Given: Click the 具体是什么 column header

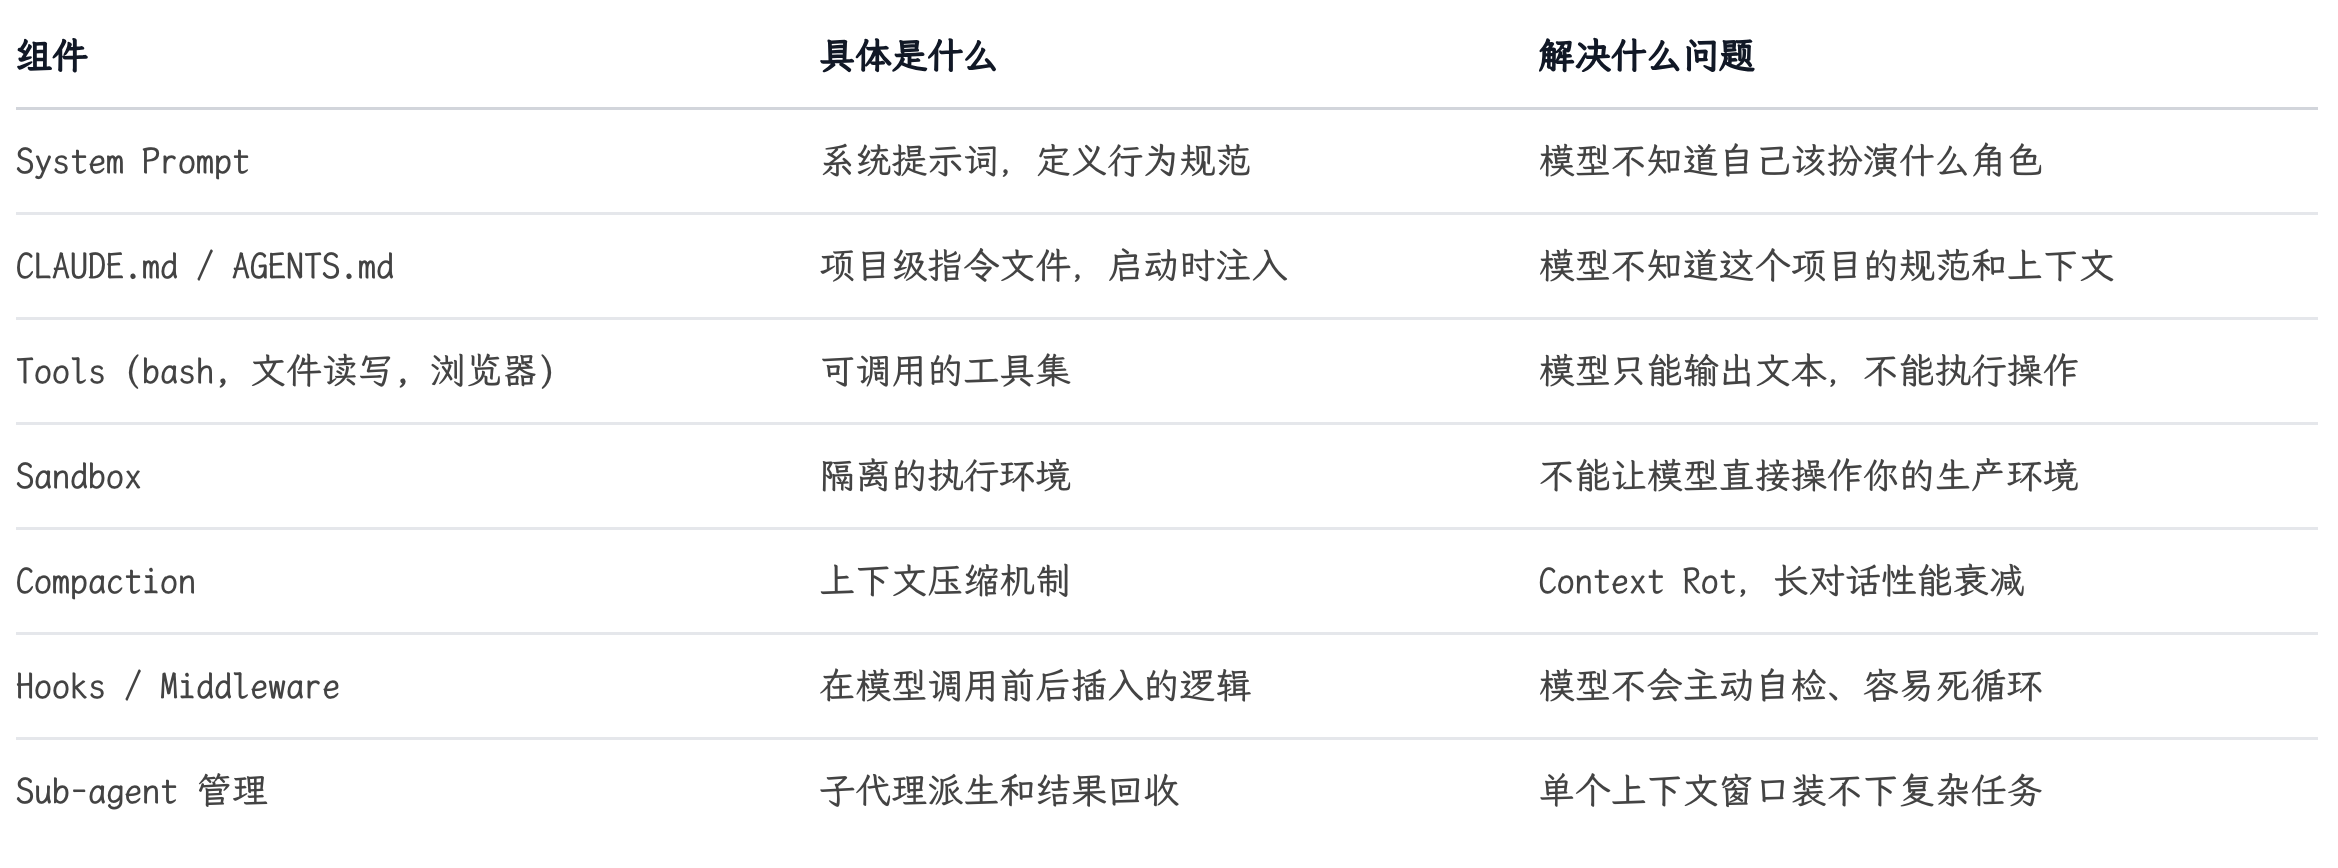Looking at the screenshot, I should coord(907,56).
